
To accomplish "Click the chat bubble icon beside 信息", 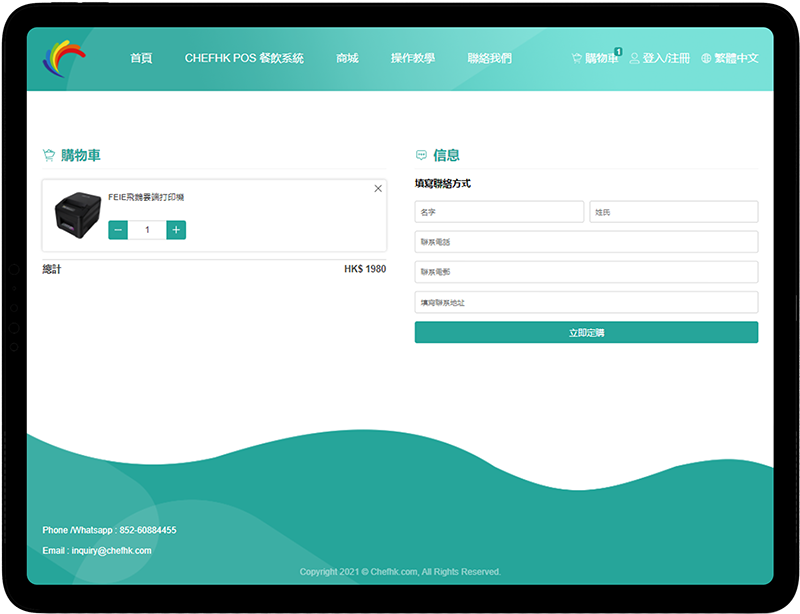I will click(421, 155).
